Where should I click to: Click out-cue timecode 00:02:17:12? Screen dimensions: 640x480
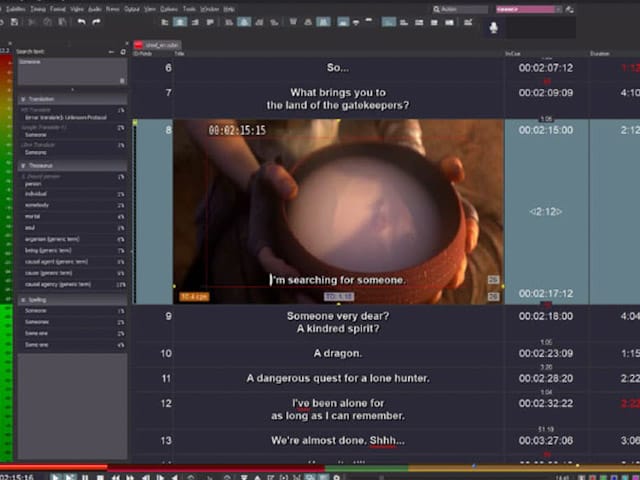(x=546, y=293)
